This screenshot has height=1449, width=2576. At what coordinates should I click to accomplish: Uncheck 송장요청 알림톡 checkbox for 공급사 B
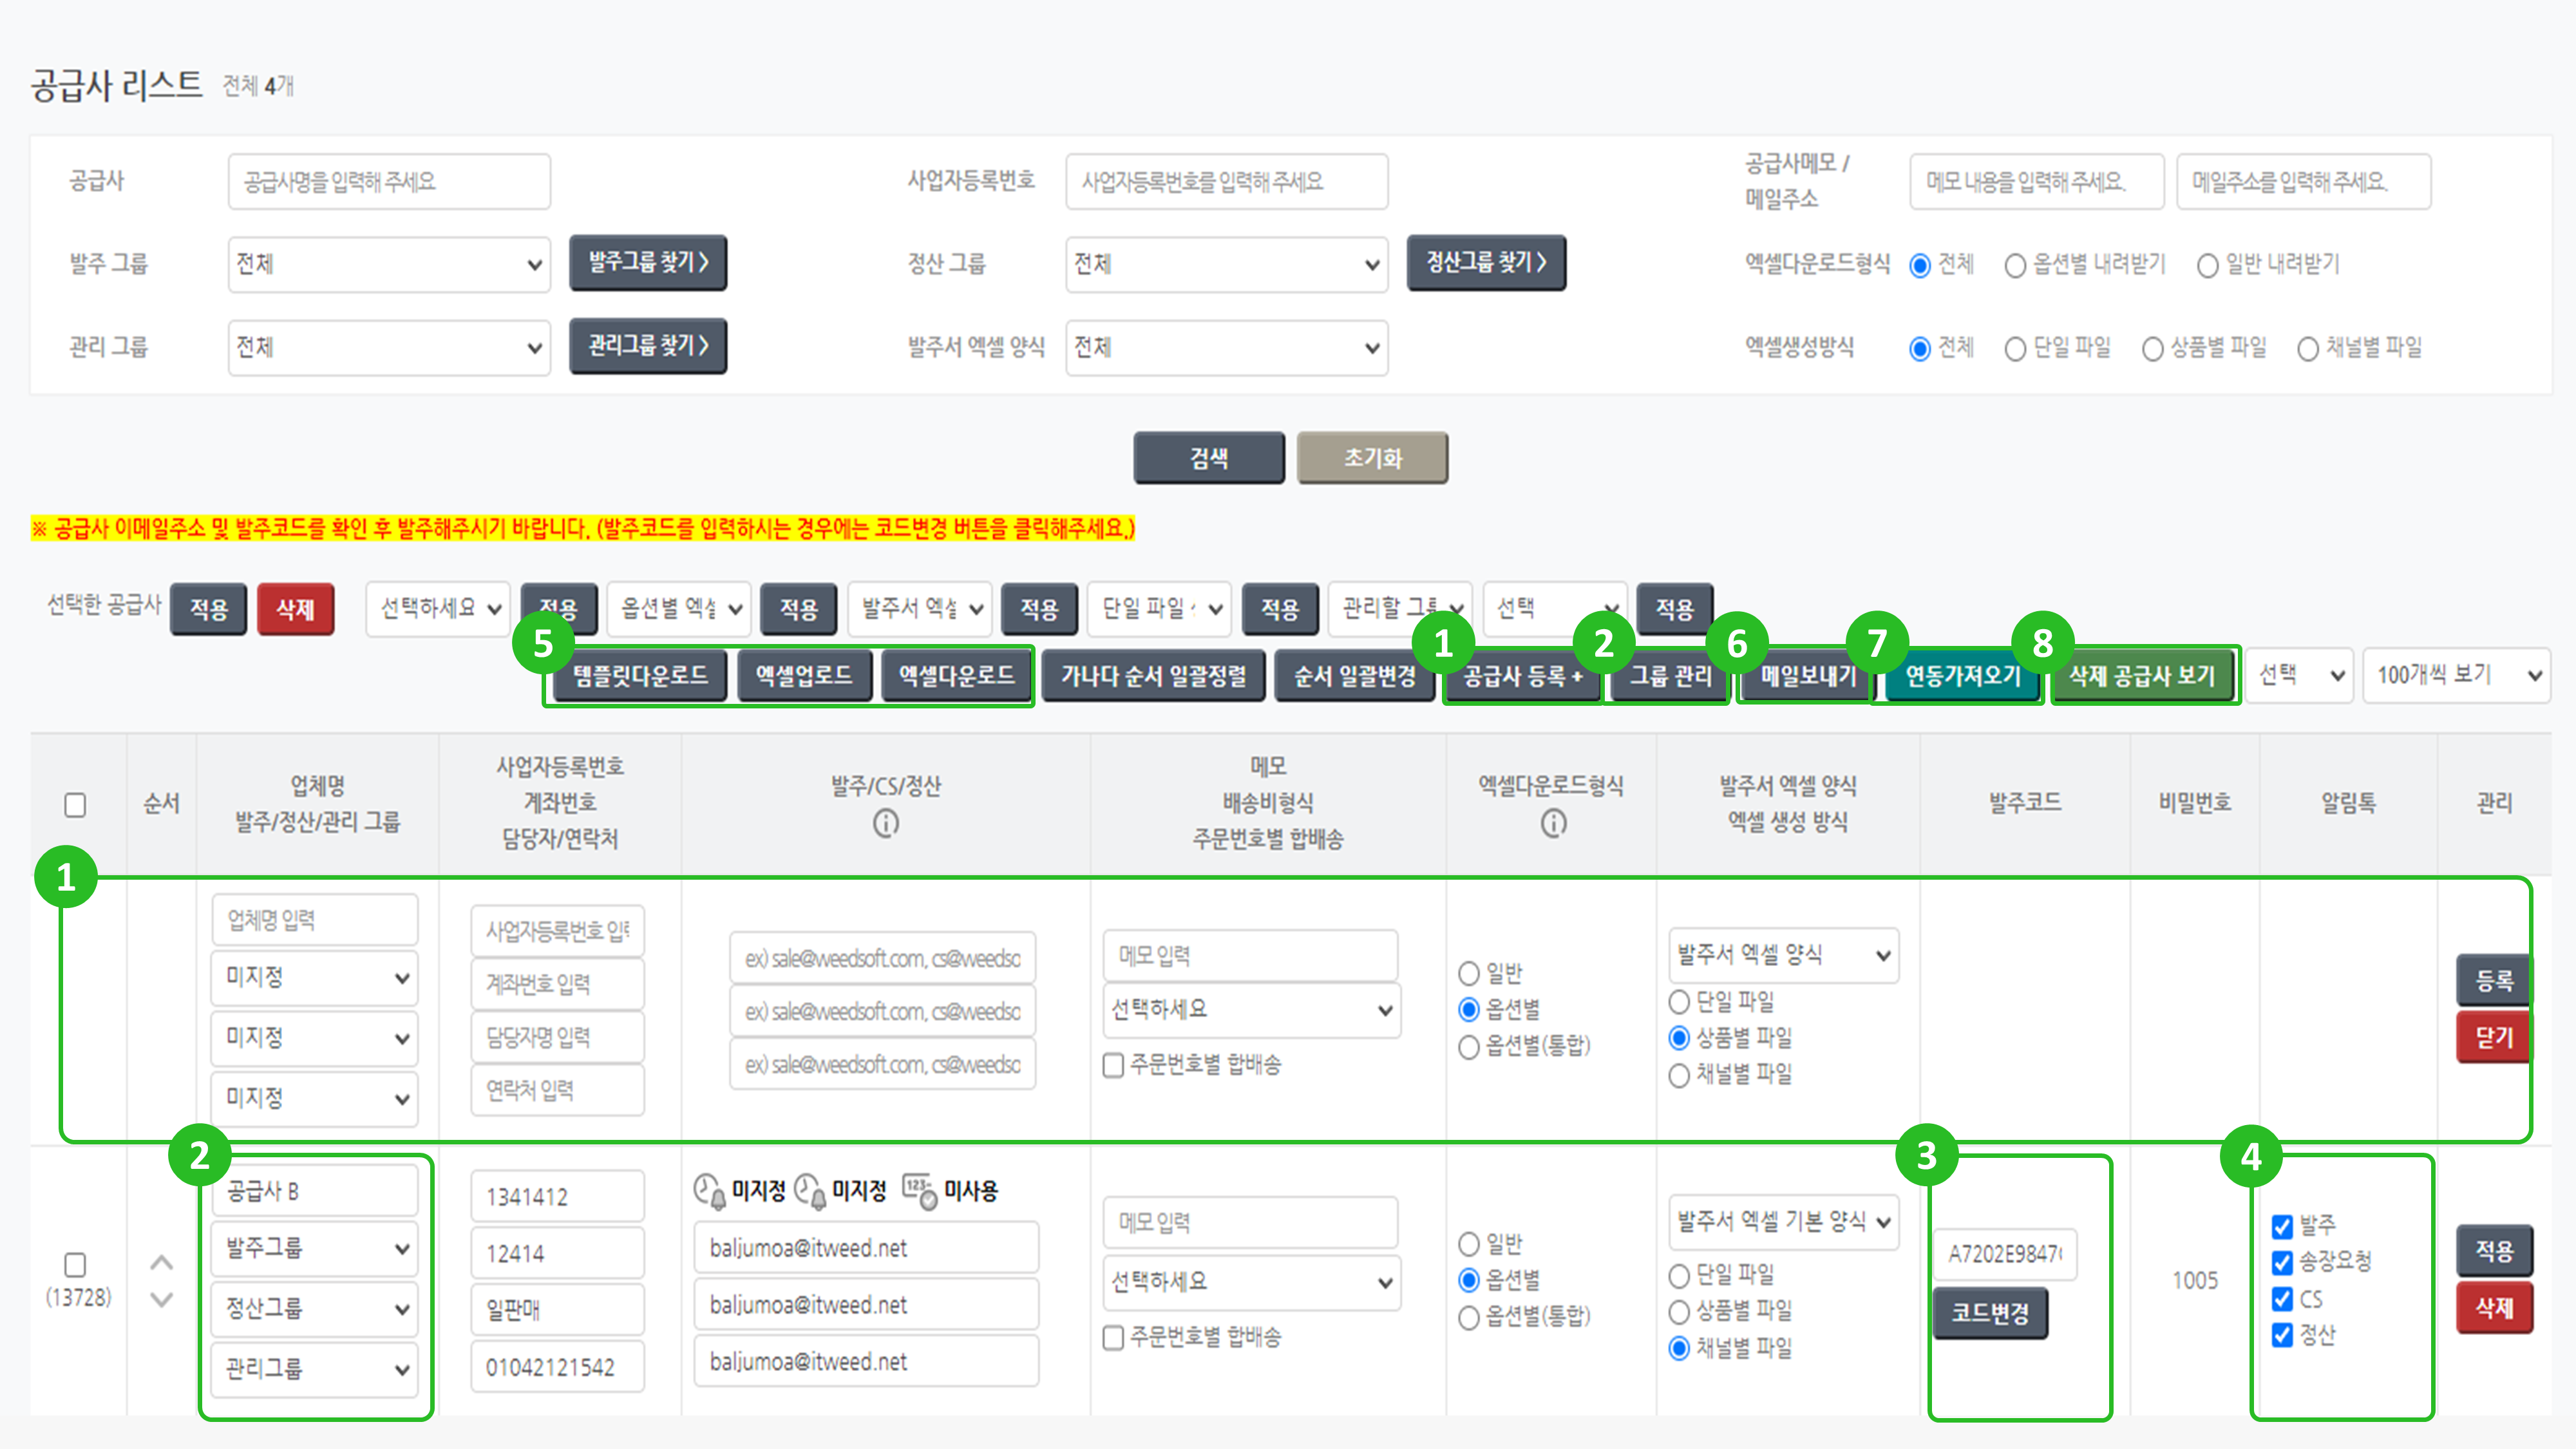[2282, 1262]
